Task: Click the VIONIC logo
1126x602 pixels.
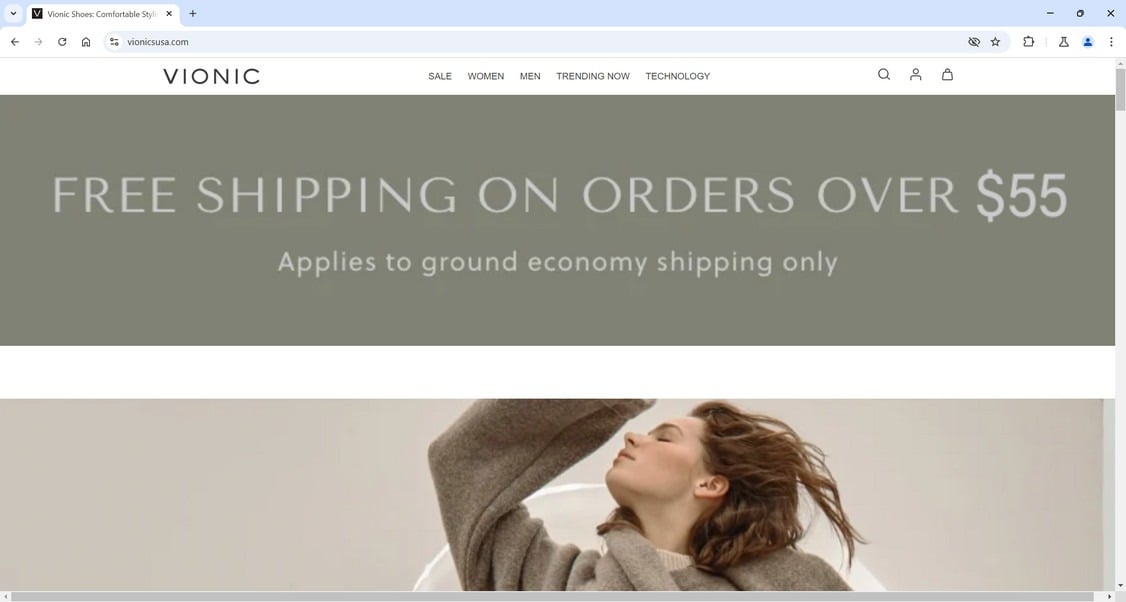Action: click(211, 76)
